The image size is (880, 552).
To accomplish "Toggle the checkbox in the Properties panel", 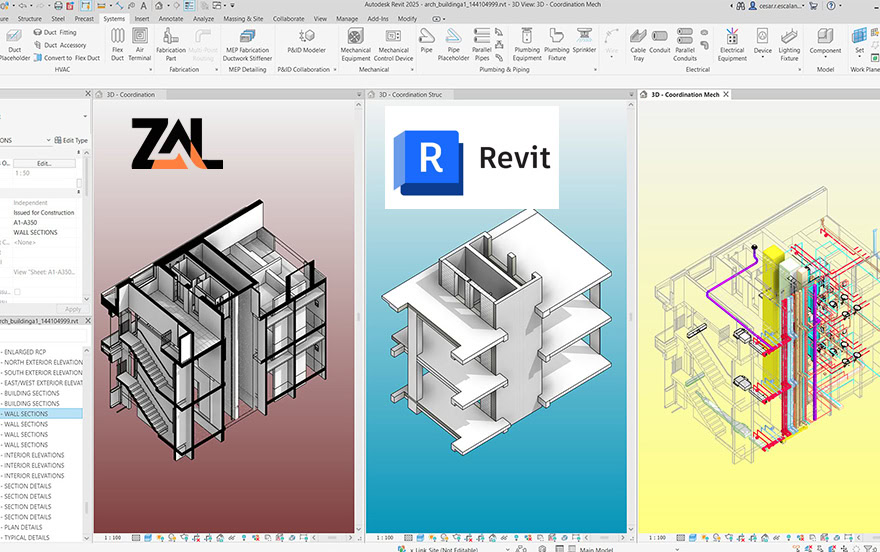I will [x=17, y=292].
